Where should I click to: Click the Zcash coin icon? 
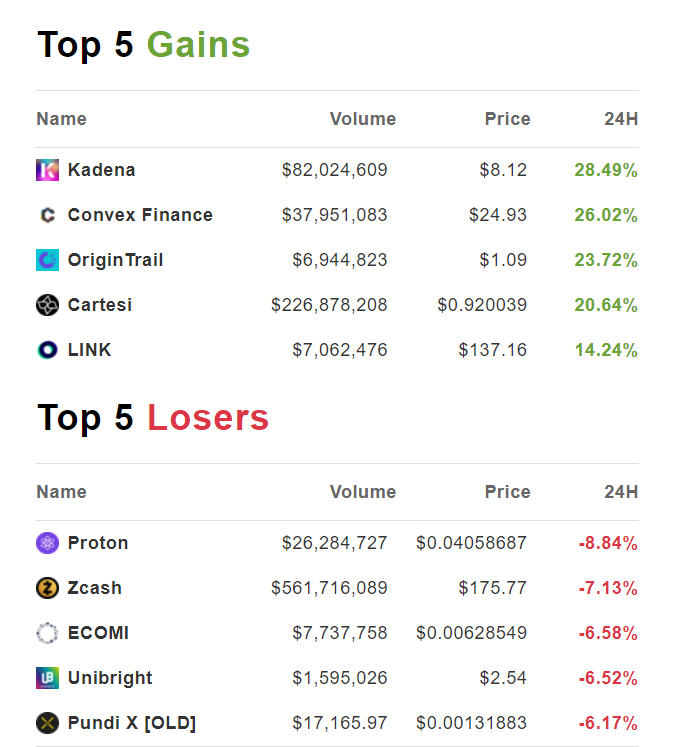point(47,588)
